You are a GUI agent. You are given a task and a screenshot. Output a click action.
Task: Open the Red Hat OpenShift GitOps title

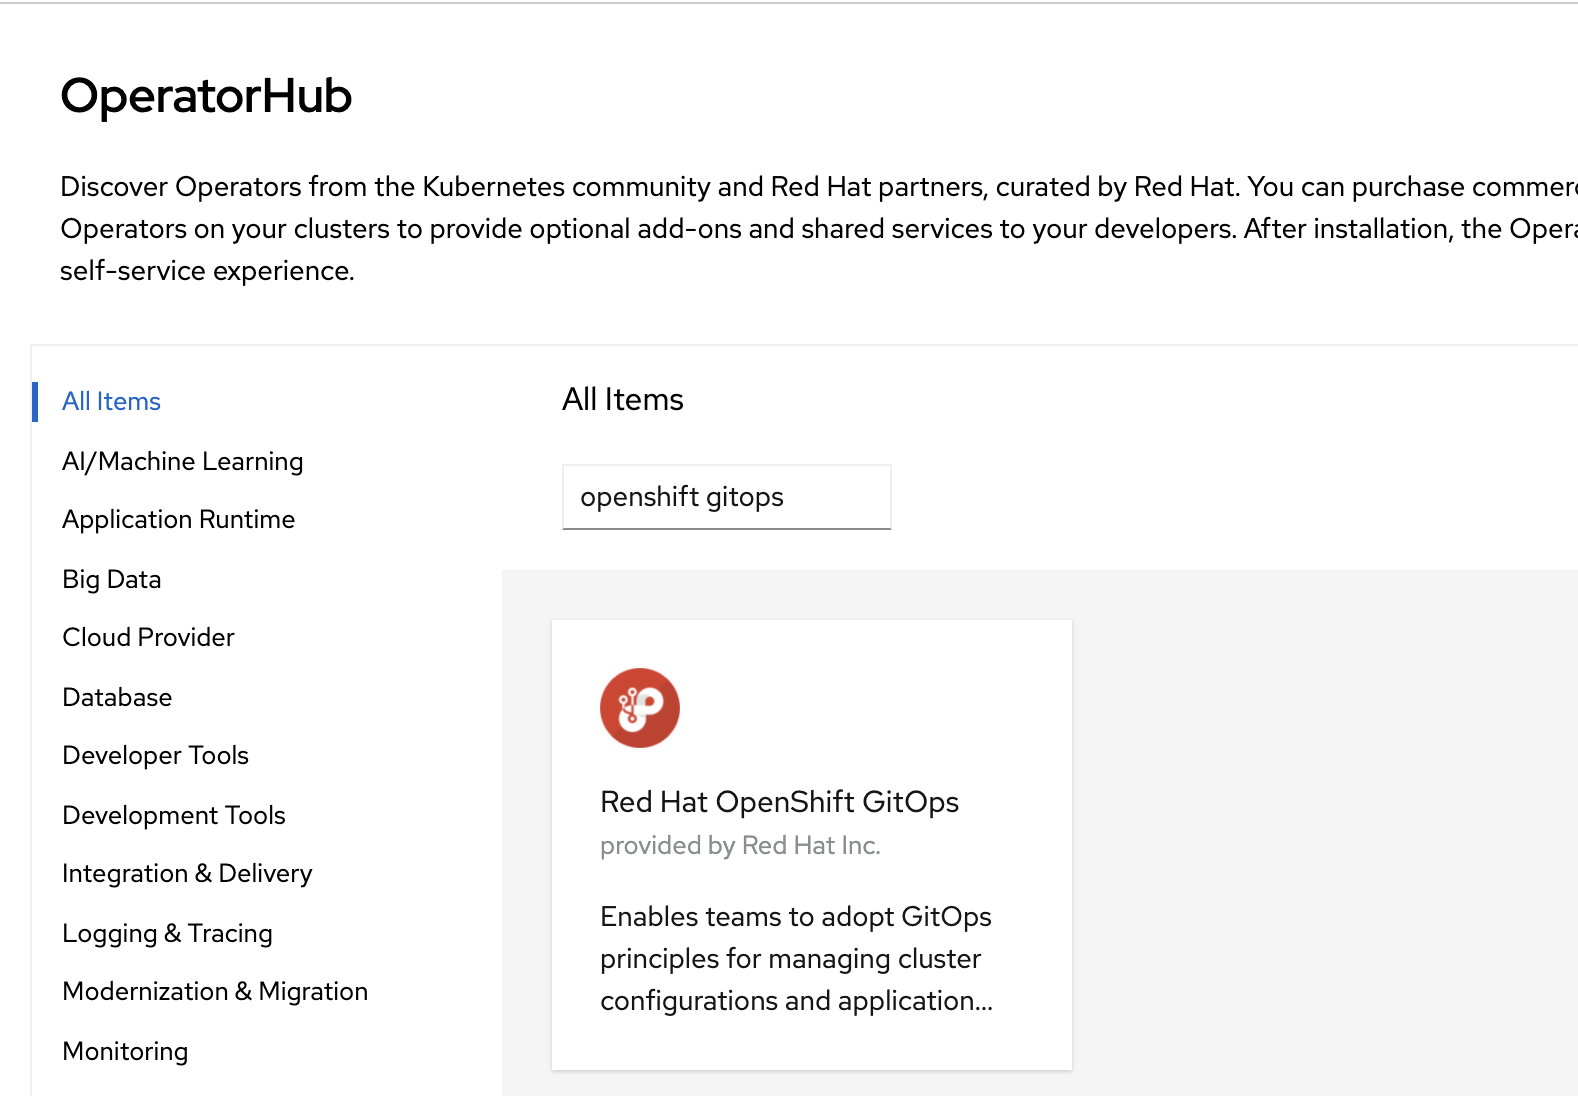click(x=779, y=802)
